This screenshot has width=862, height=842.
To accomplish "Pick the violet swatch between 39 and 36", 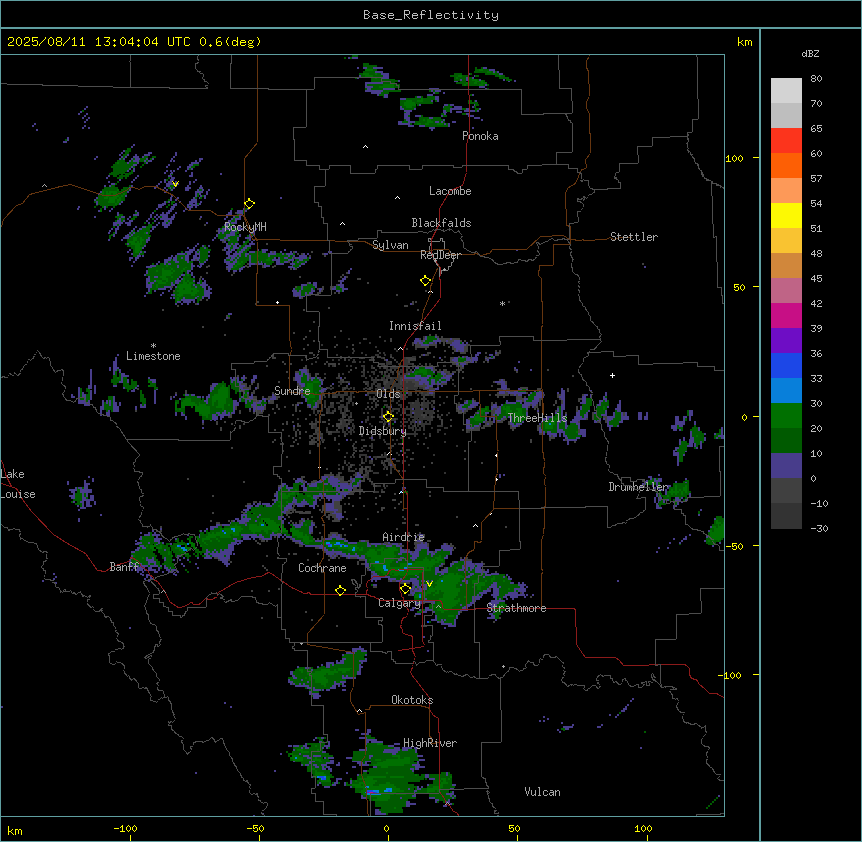I will (x=786, y=340).
